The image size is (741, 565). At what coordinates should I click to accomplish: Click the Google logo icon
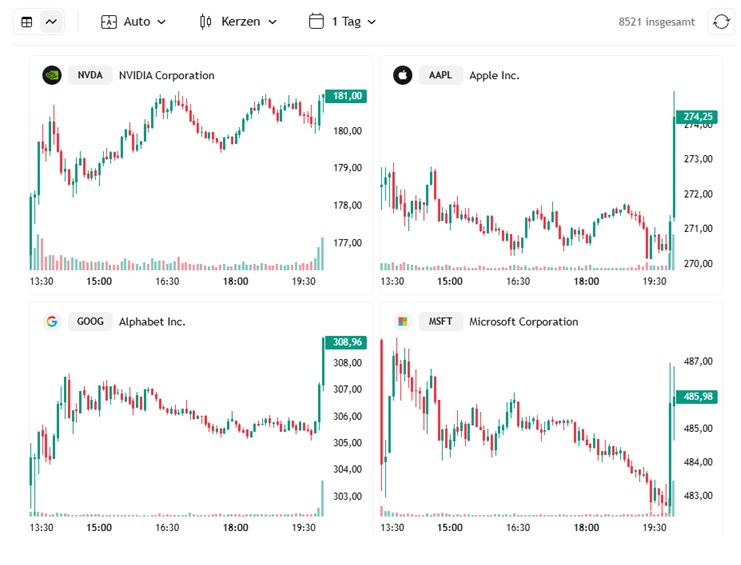[x=52, y=322]
